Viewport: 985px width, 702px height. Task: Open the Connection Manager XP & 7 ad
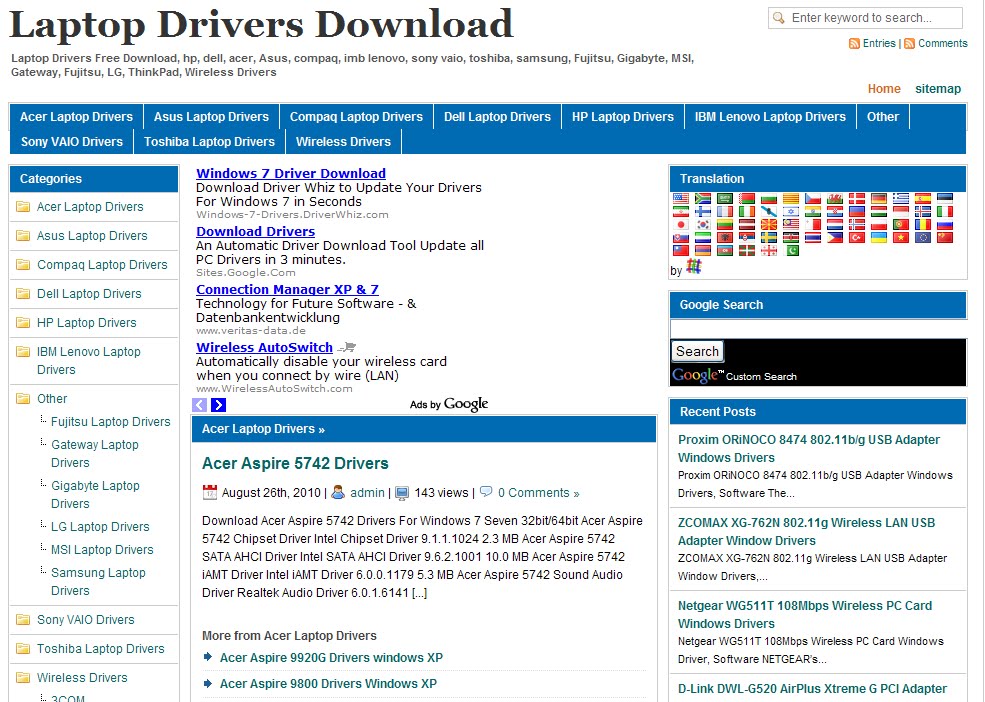tap(287, 290)
